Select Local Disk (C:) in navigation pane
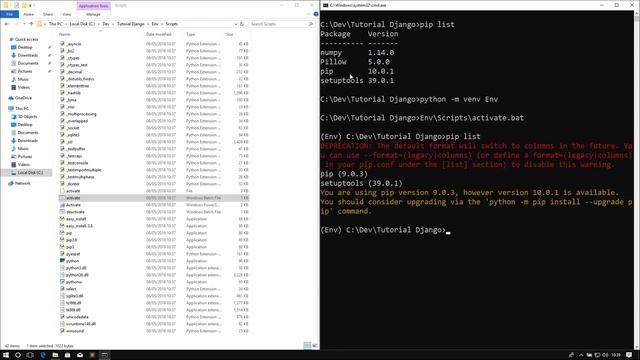The image size is (640, 360). click(x=30, y=173)
